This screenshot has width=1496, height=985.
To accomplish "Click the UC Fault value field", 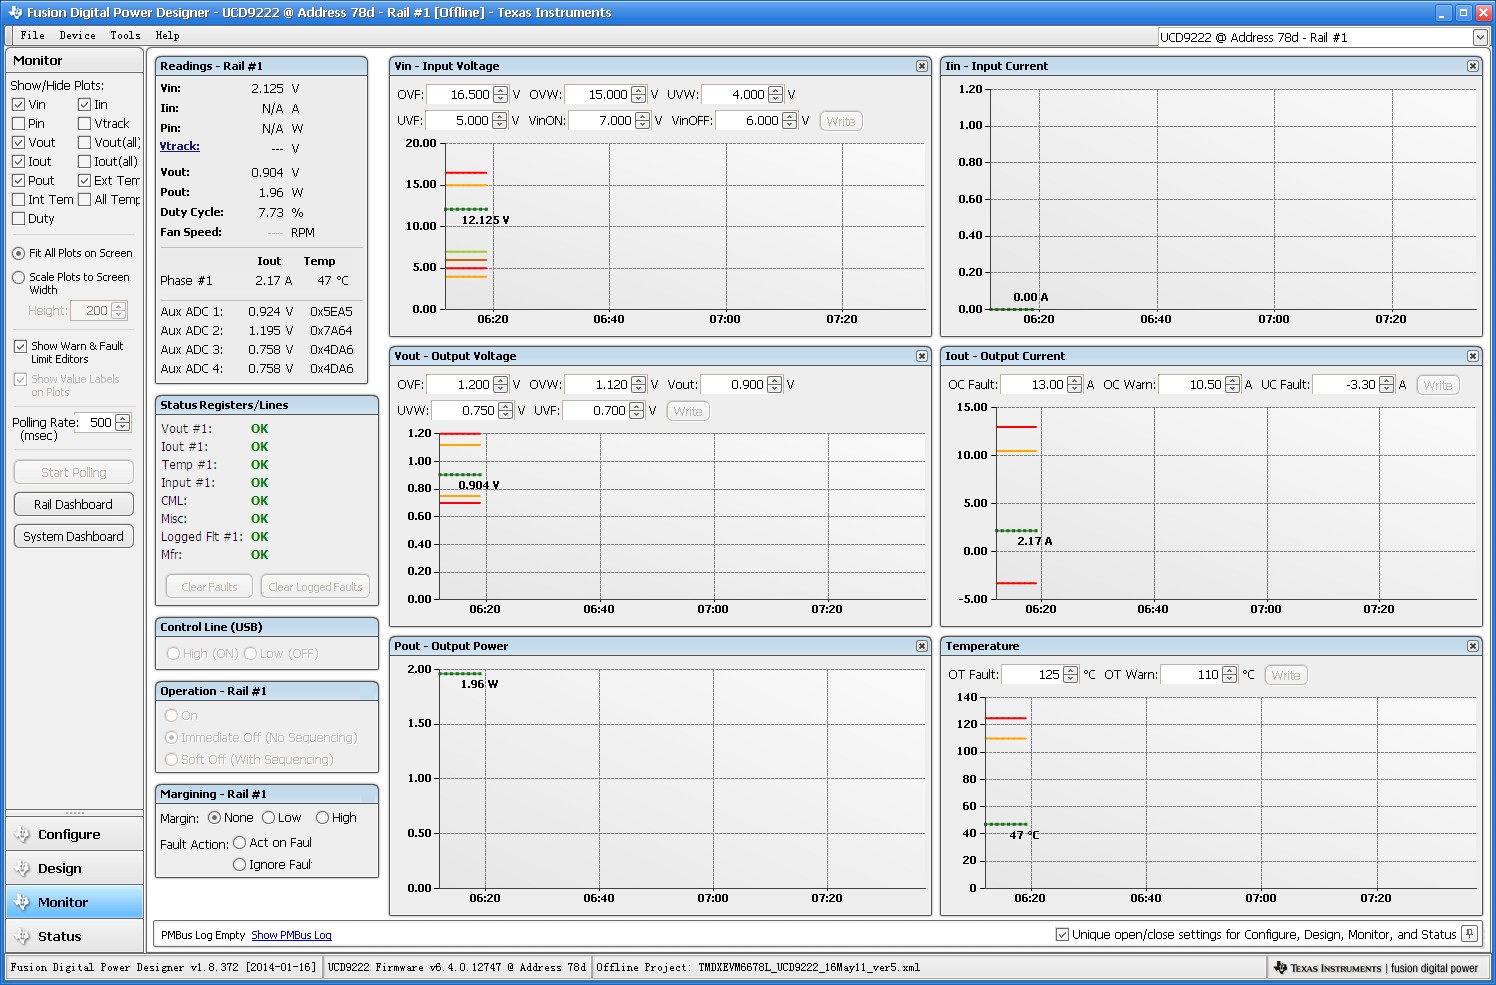I will coord(1346,385).
